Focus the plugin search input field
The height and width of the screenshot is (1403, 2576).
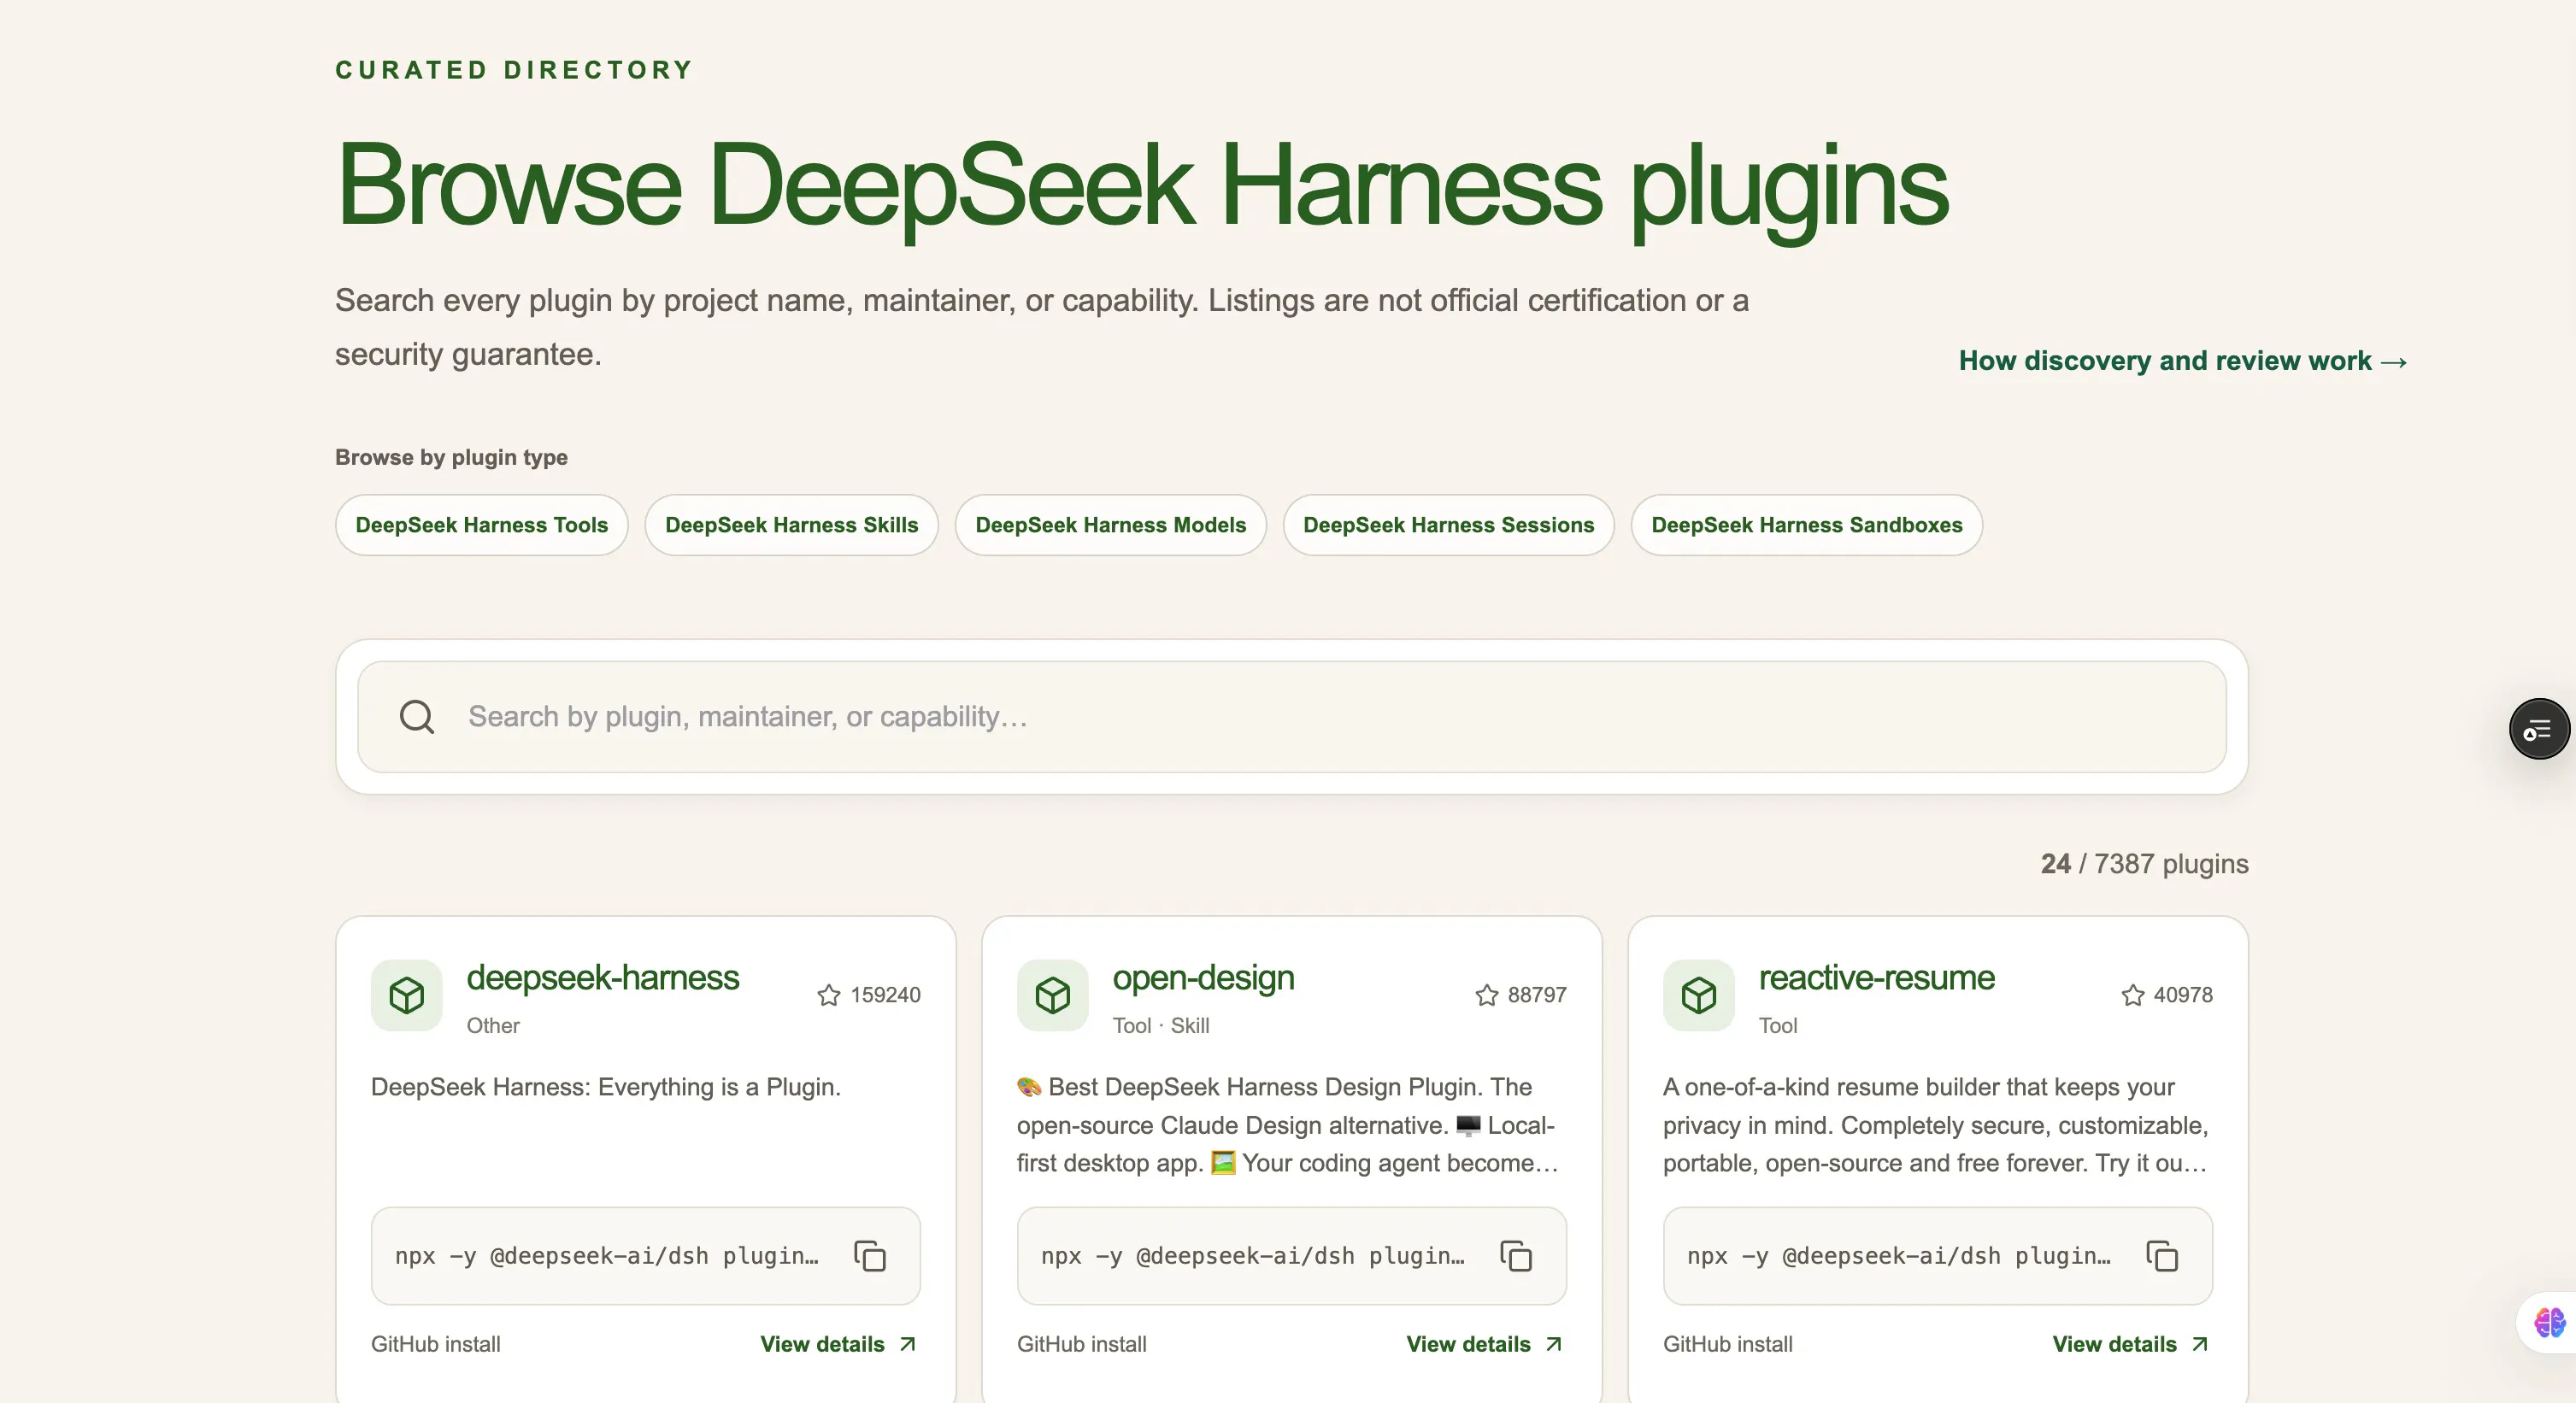pyautogui.click(x=1292, y=716)
